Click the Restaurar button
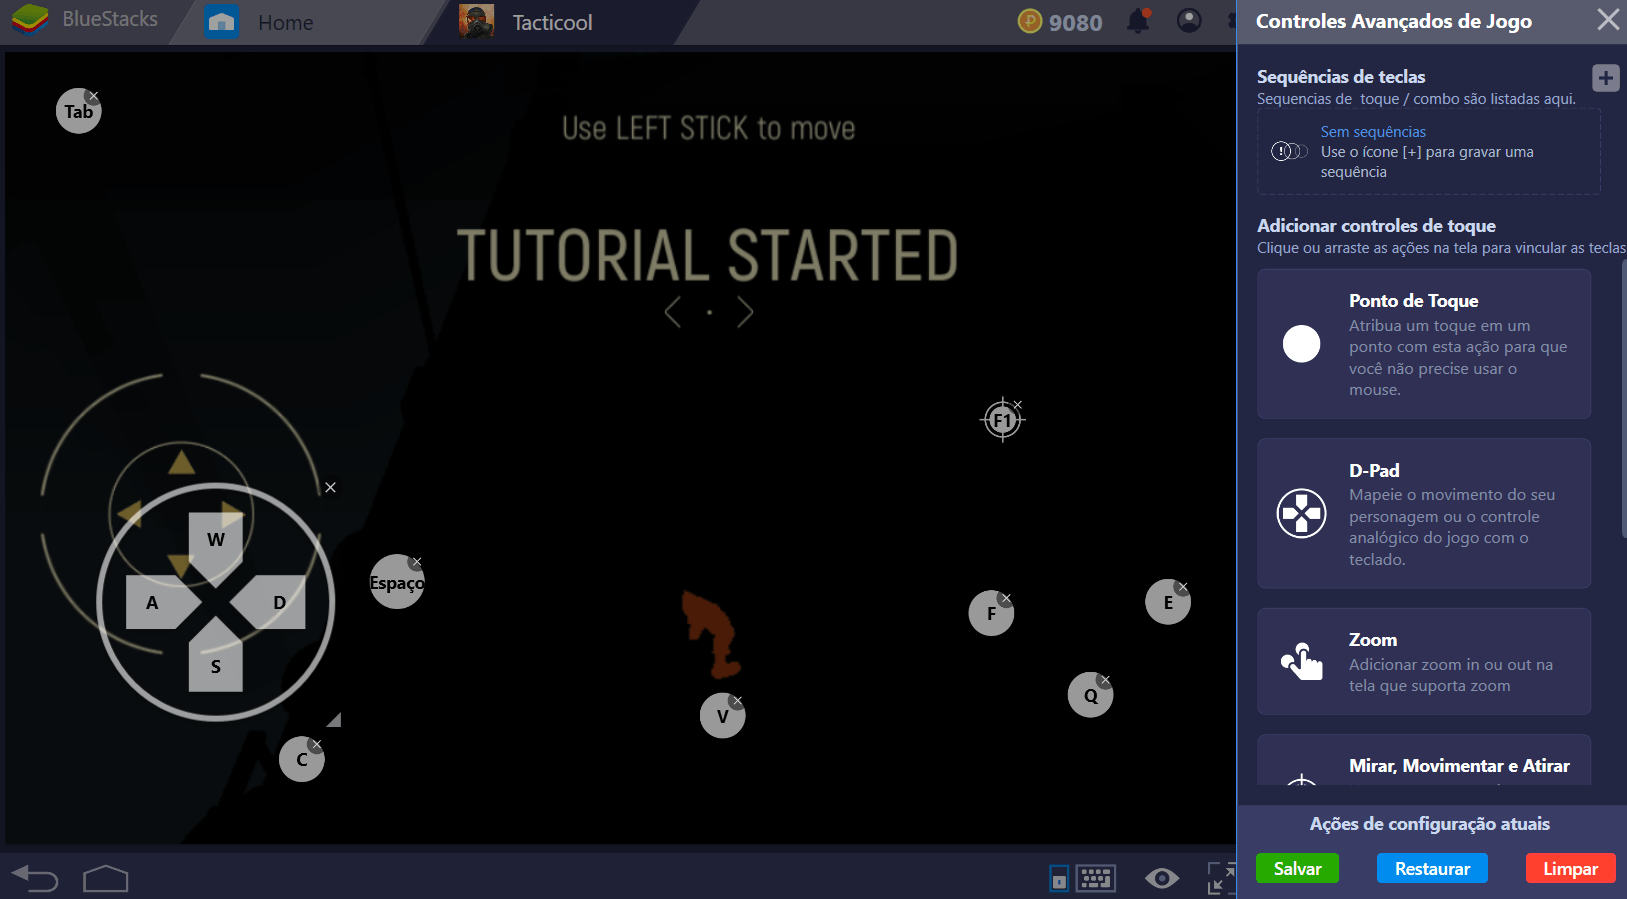This screenshot has width=1627, height=899. 1432,868
